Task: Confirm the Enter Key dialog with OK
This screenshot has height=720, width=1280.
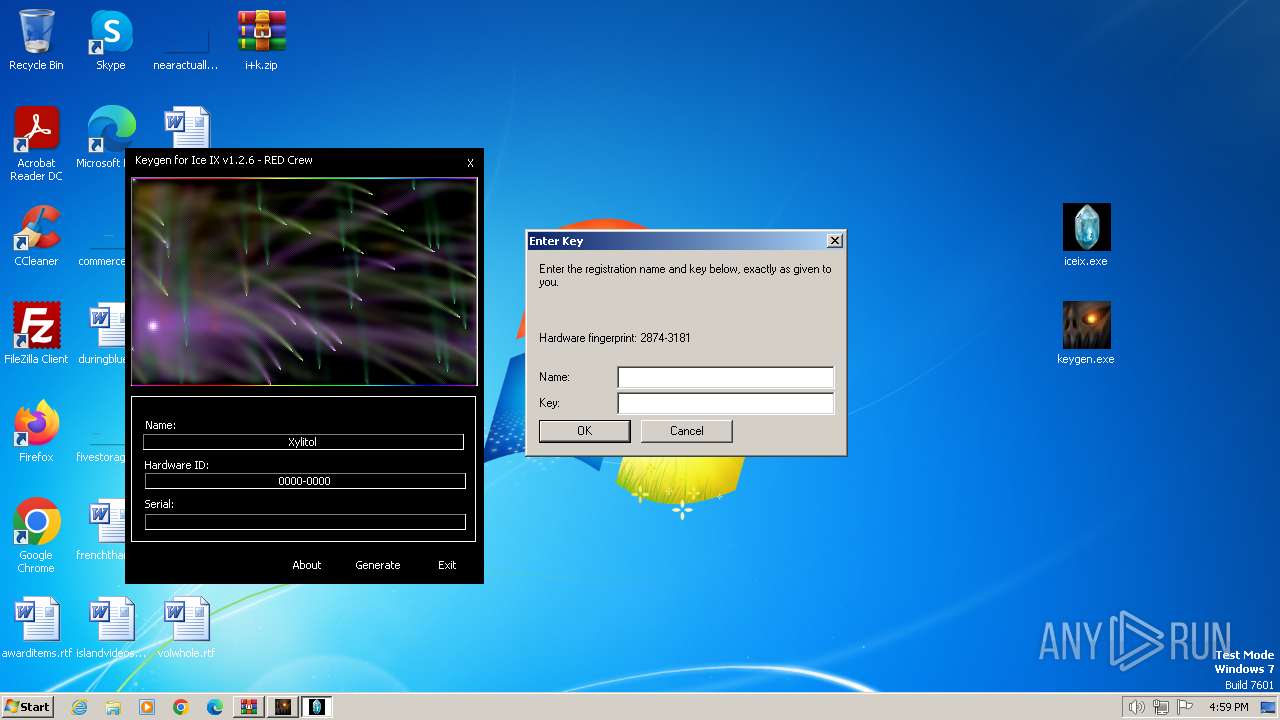Action: tap(585, 431)
